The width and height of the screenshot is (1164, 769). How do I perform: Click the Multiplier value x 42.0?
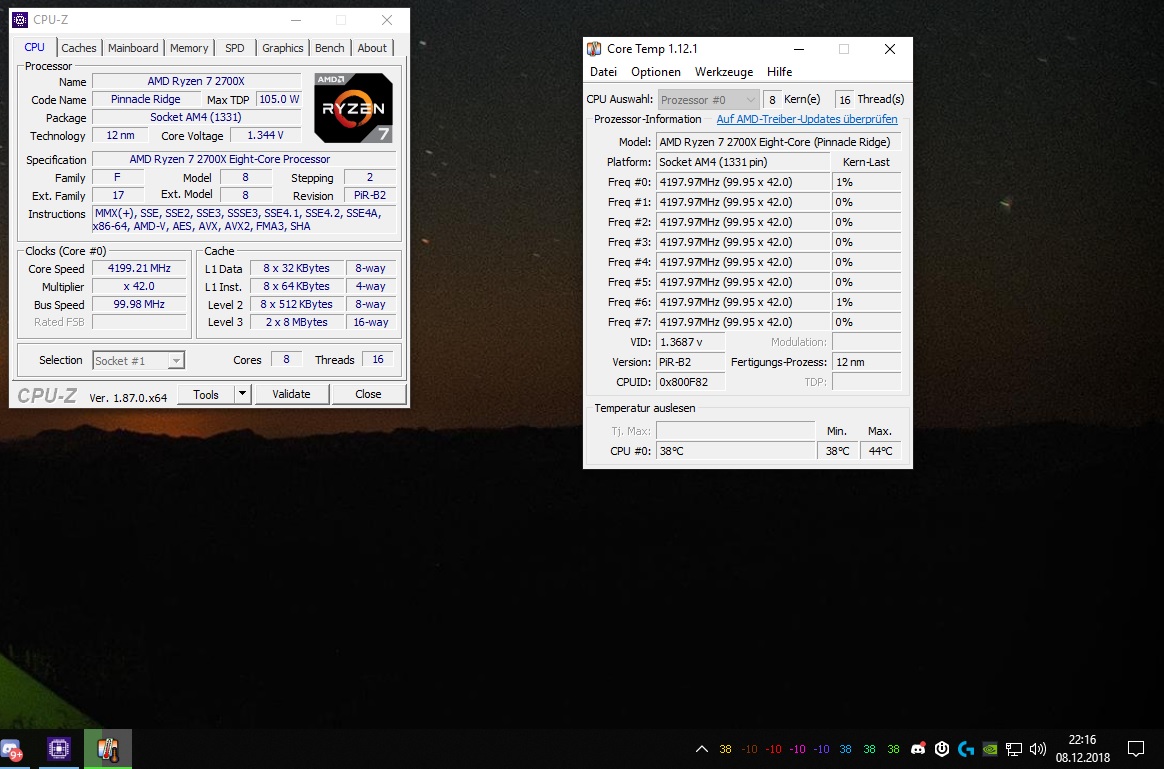(139, 287)
